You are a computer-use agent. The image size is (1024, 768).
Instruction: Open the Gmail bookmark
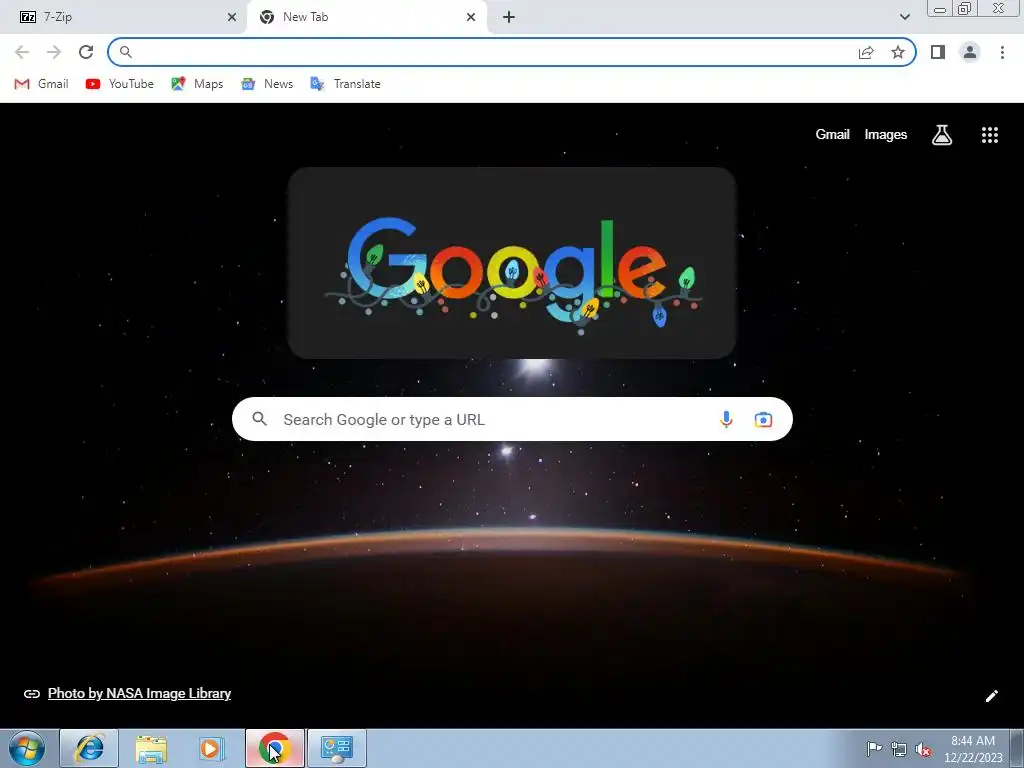click(41, 84)
